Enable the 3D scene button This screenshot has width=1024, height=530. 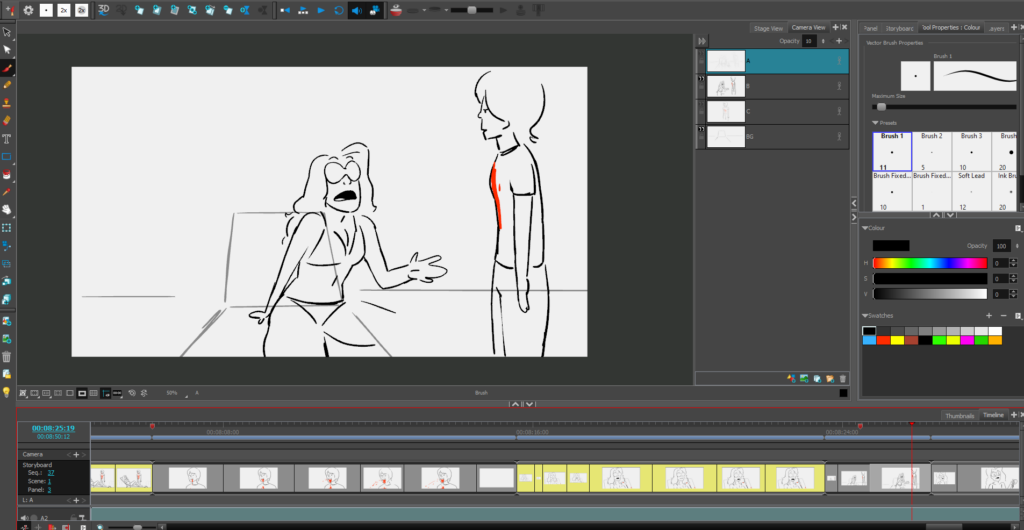[x=104, y=10]
